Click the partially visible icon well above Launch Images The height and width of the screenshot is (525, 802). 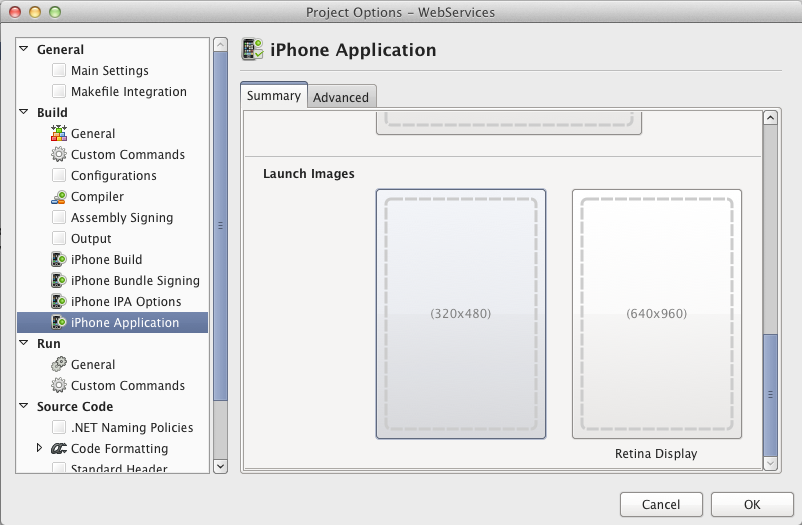(509, 123)
